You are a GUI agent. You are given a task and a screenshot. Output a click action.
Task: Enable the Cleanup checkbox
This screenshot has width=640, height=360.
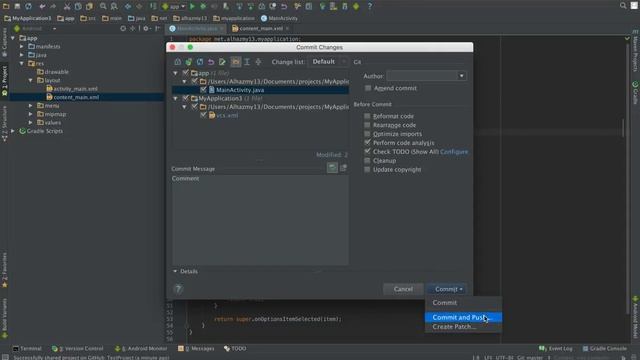pyautogui.click(x=367, y=160)
